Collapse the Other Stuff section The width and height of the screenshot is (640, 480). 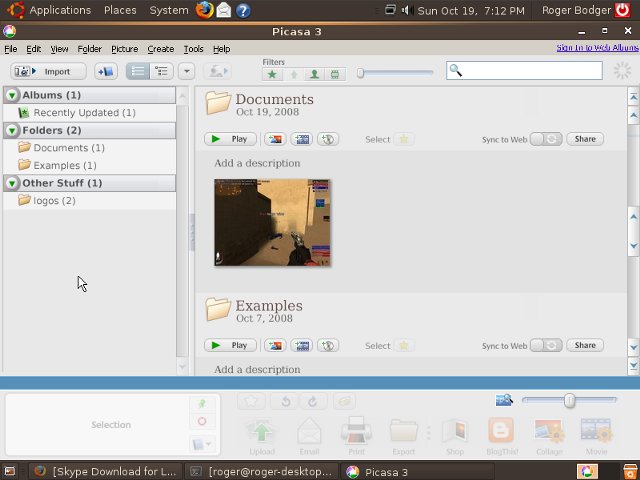(x=12, y=183)
